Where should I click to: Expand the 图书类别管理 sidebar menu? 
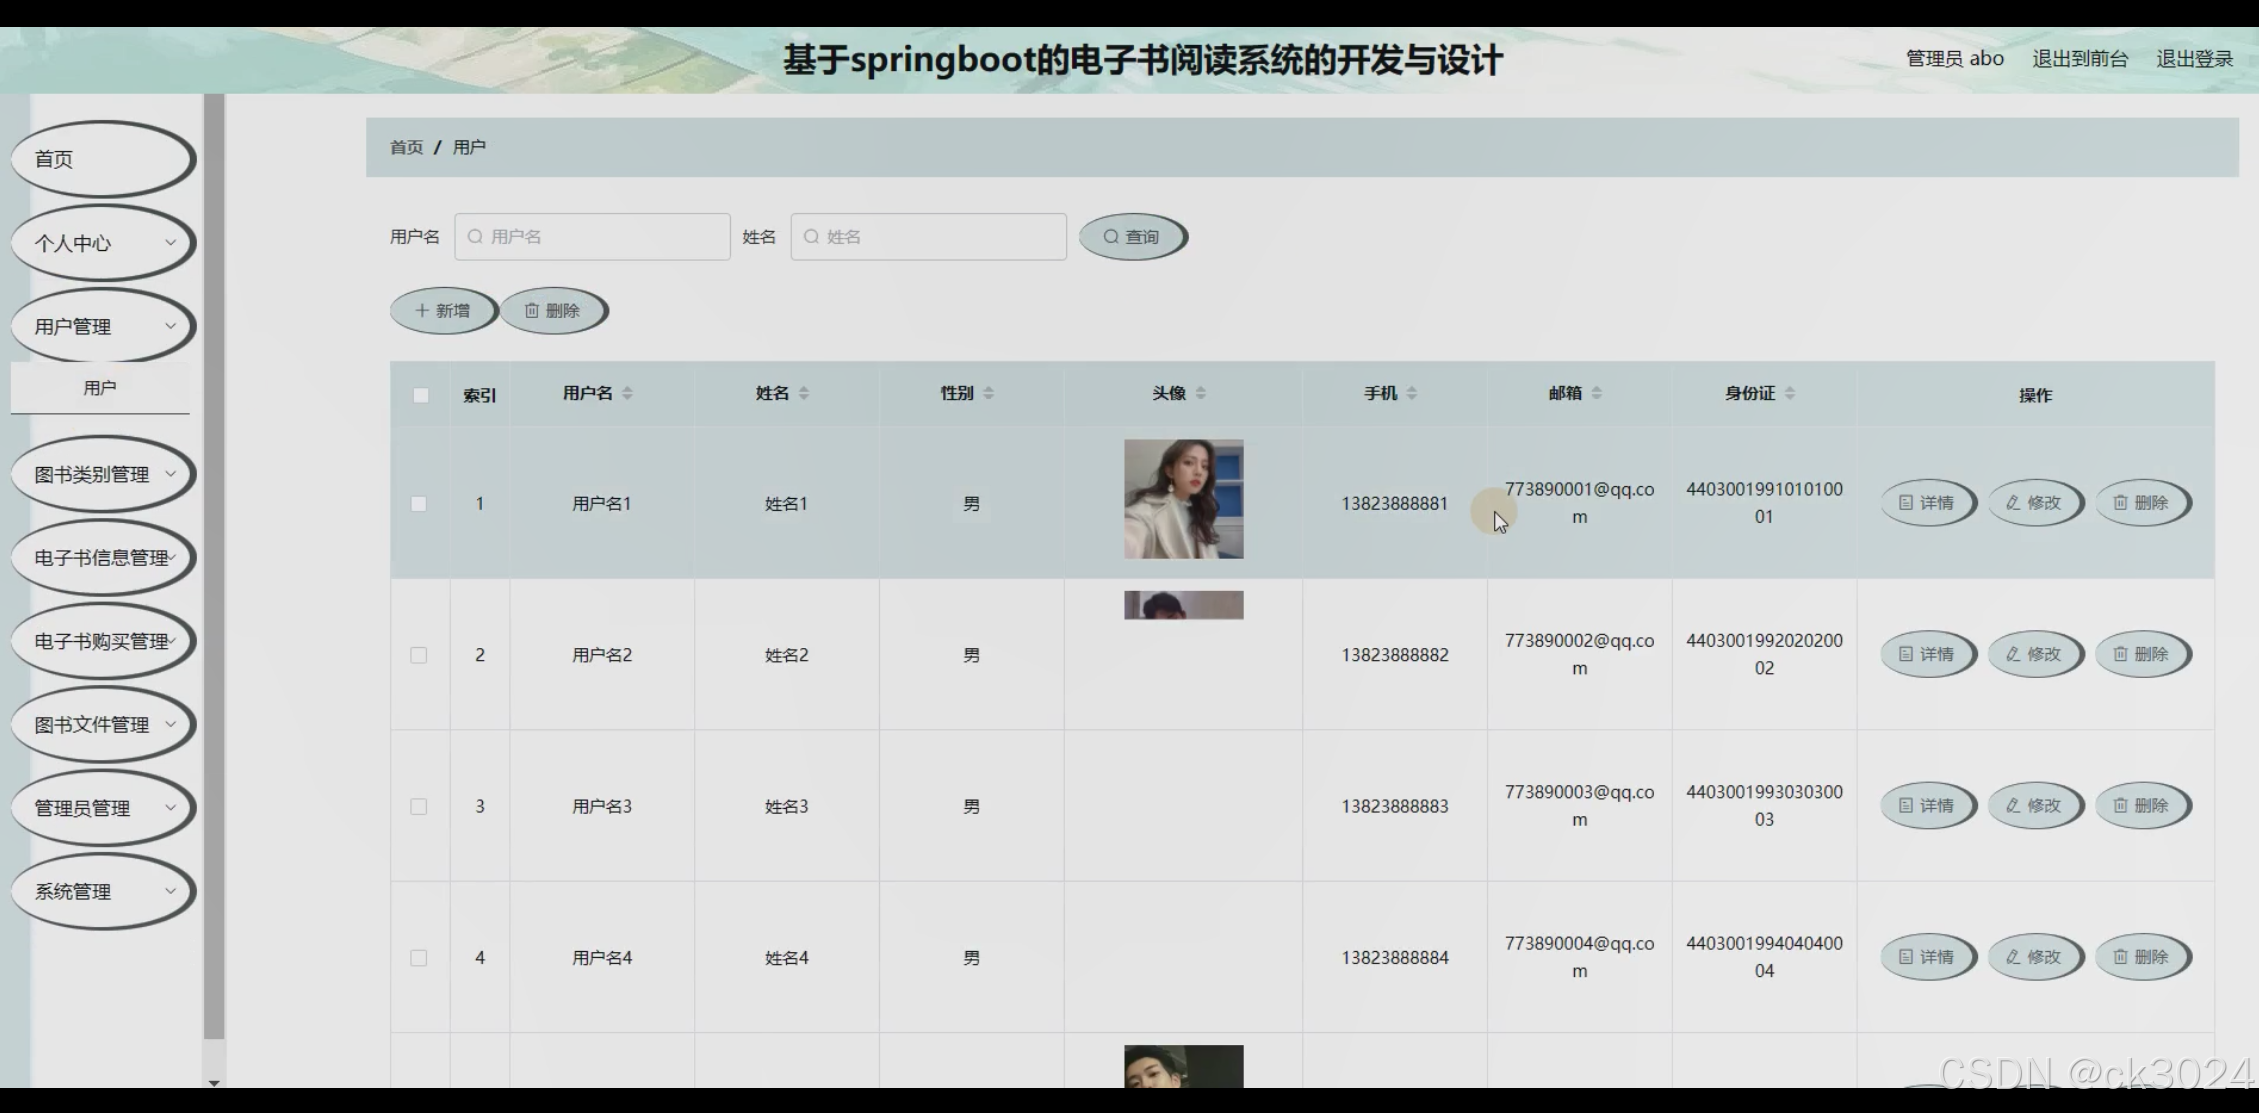102,474
